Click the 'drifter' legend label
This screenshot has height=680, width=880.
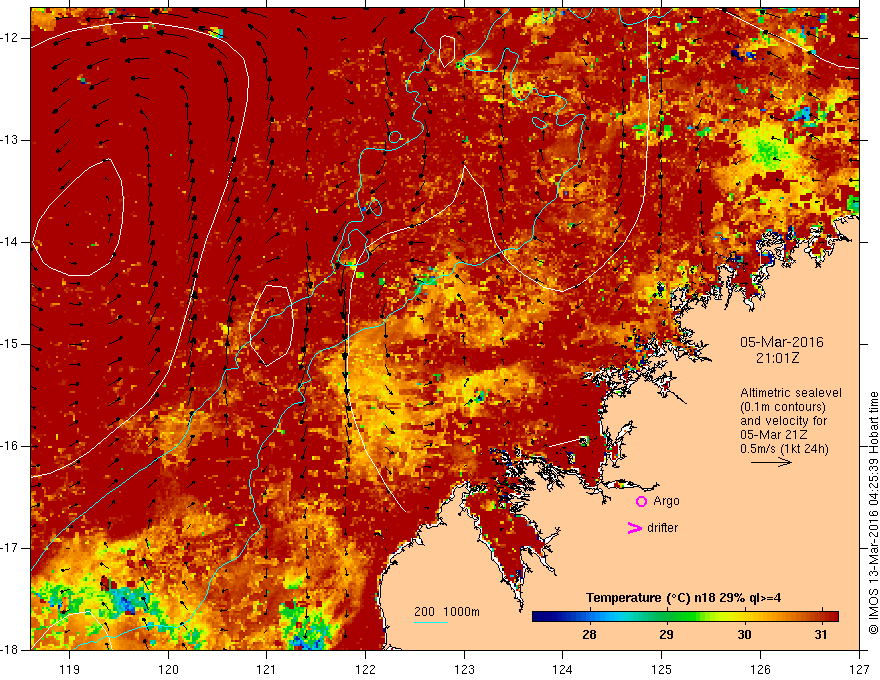point(662,528)
